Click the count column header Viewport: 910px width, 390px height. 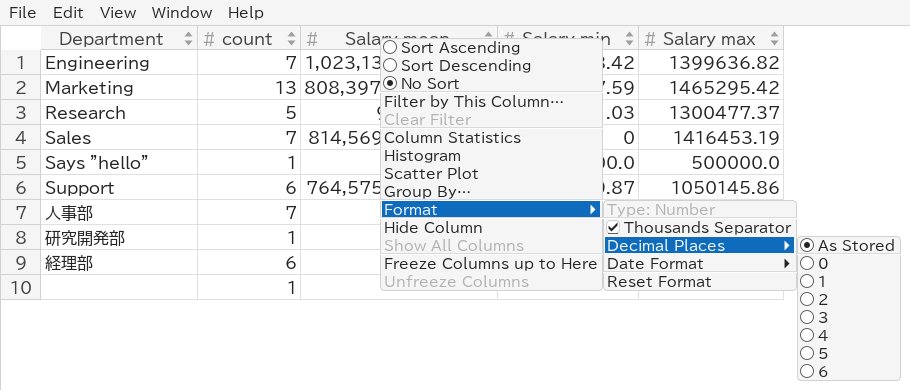[249, 38]
